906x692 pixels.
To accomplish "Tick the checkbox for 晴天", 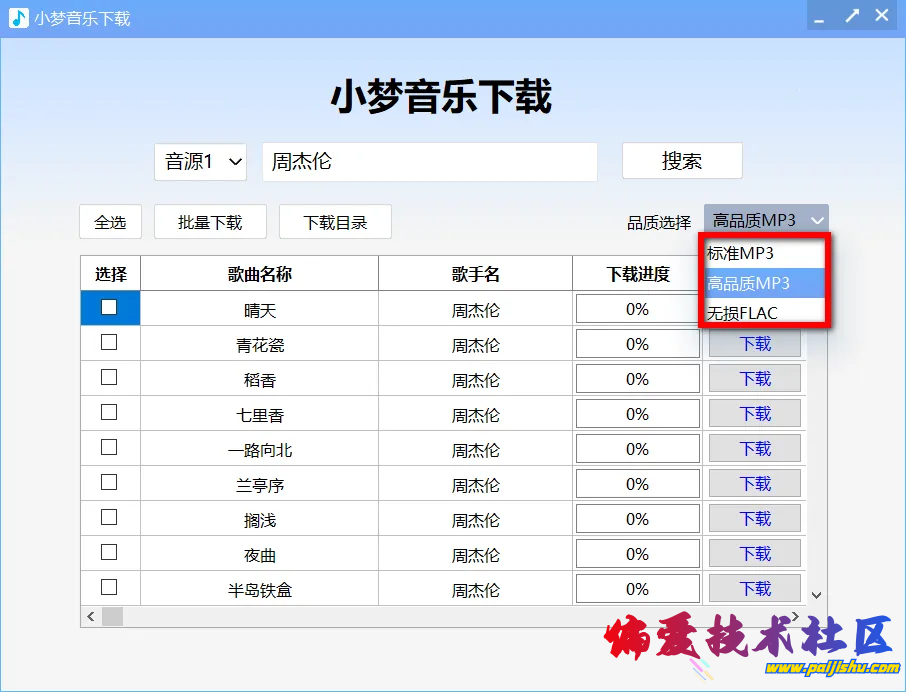I will tap(109, 308).
